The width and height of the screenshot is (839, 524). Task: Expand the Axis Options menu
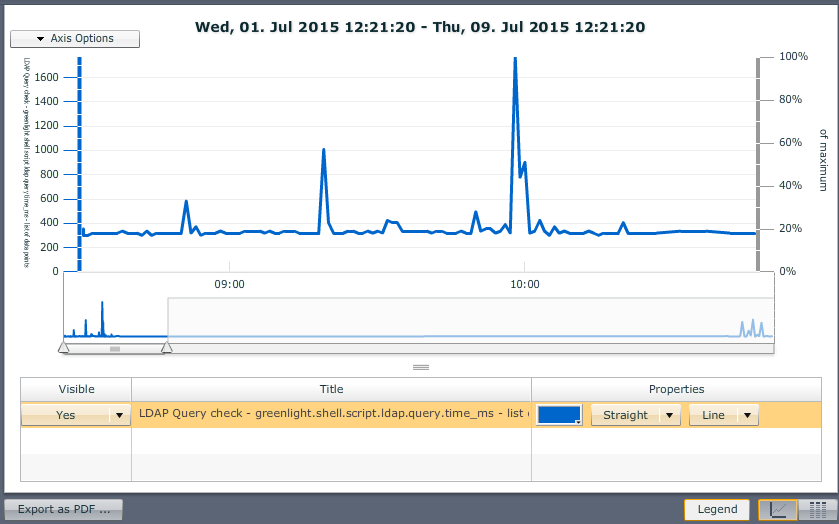pyautogui.click(x=75, y=39)
